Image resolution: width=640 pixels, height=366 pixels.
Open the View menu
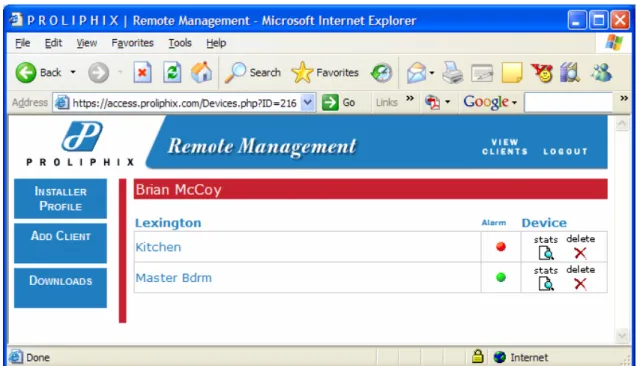click(87, 43)
